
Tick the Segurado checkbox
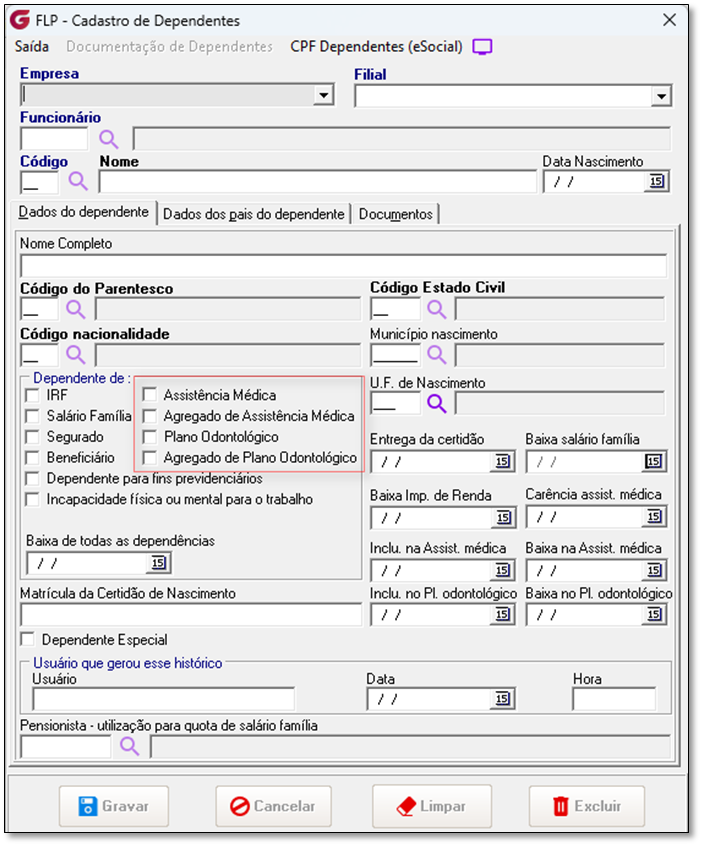[32, 437]
